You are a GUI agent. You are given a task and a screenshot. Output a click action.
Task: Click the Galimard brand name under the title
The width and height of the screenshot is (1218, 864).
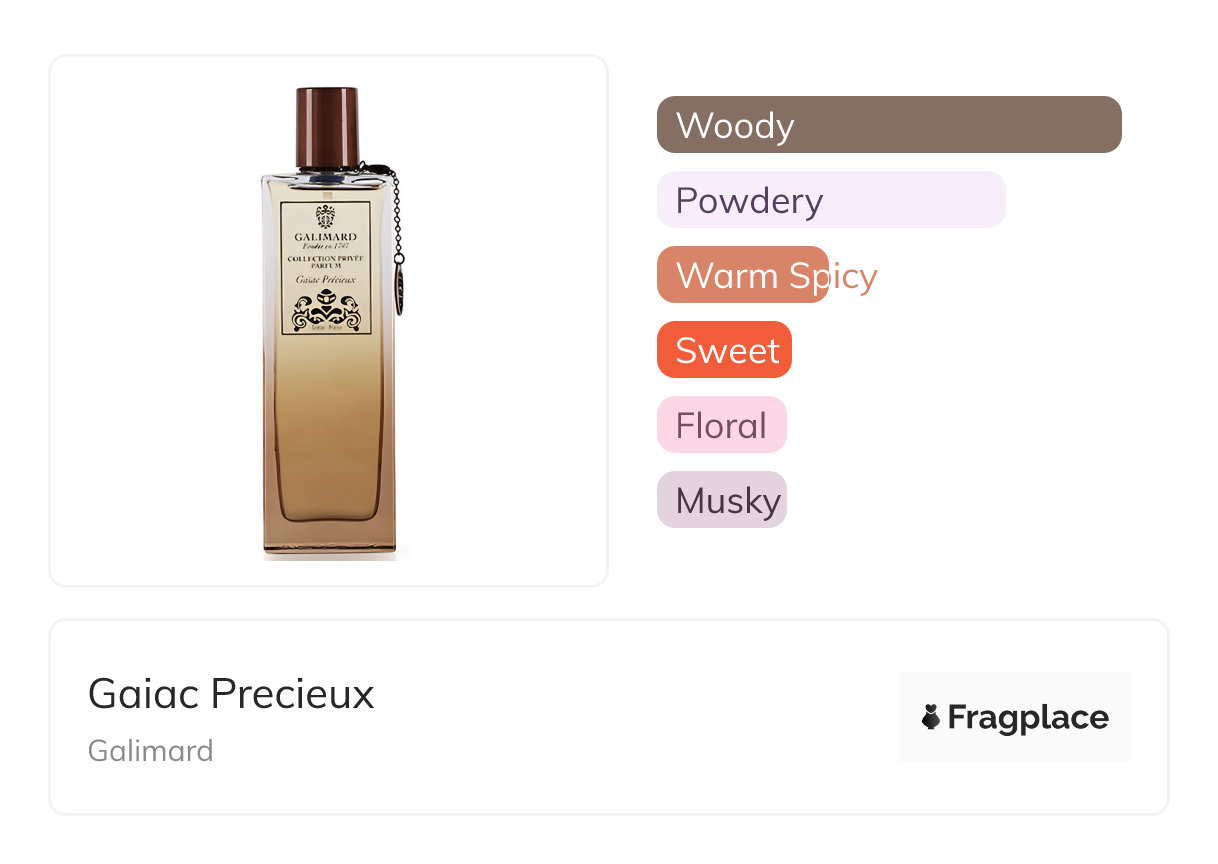[151, 751]
